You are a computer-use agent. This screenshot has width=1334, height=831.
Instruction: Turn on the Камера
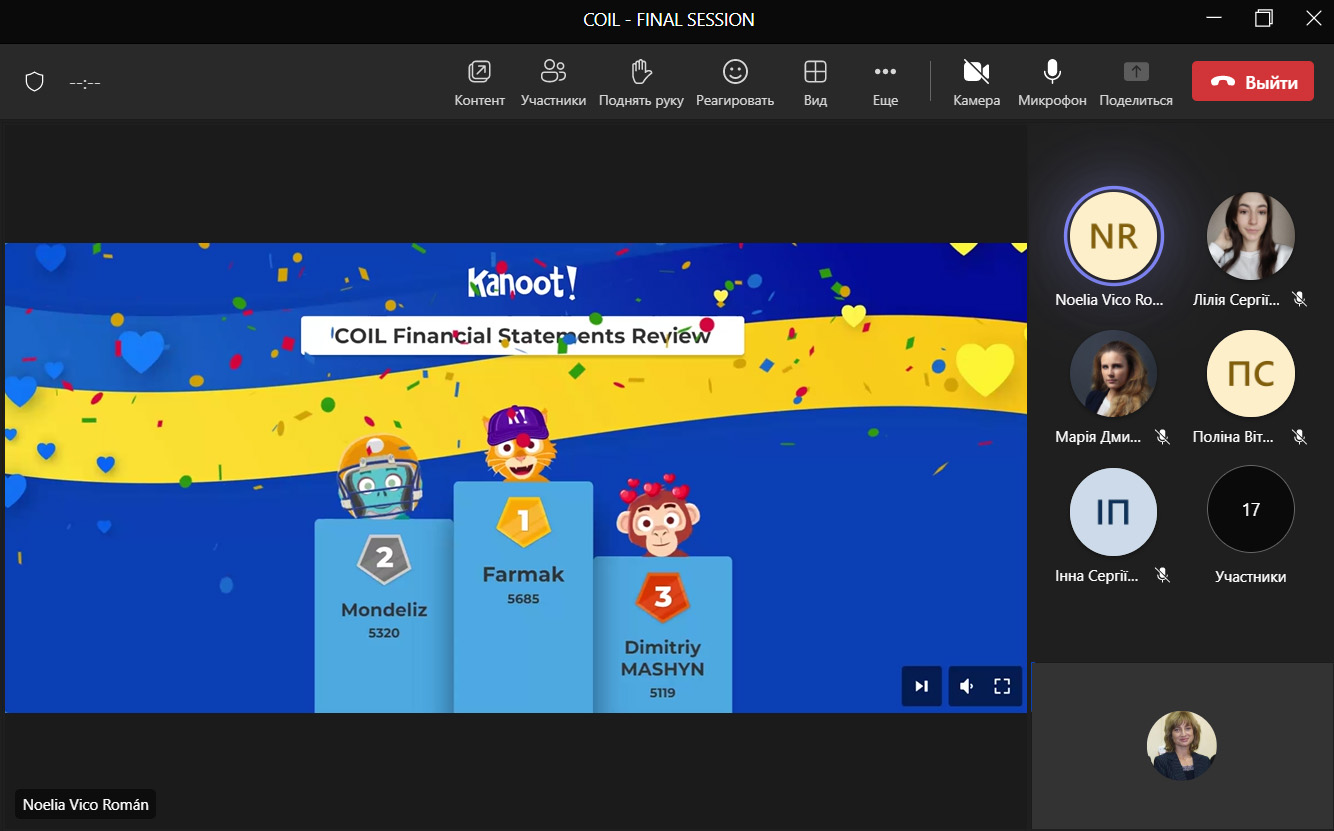(976, 82)
